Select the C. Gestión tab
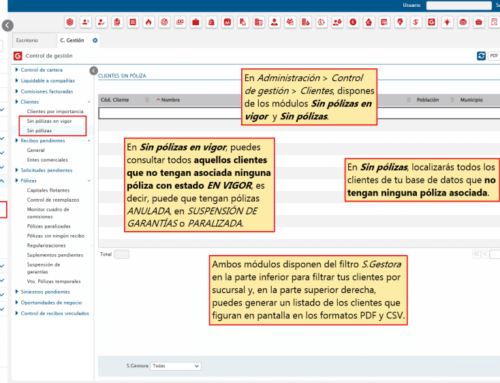500x383 pixels. pos(72,40)
